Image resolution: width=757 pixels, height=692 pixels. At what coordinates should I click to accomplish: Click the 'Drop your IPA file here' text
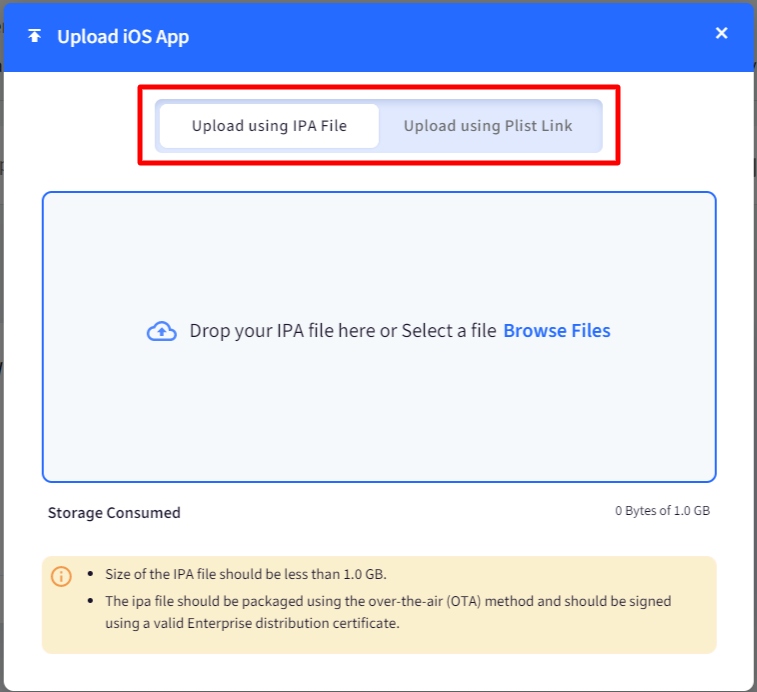(282, 331)
